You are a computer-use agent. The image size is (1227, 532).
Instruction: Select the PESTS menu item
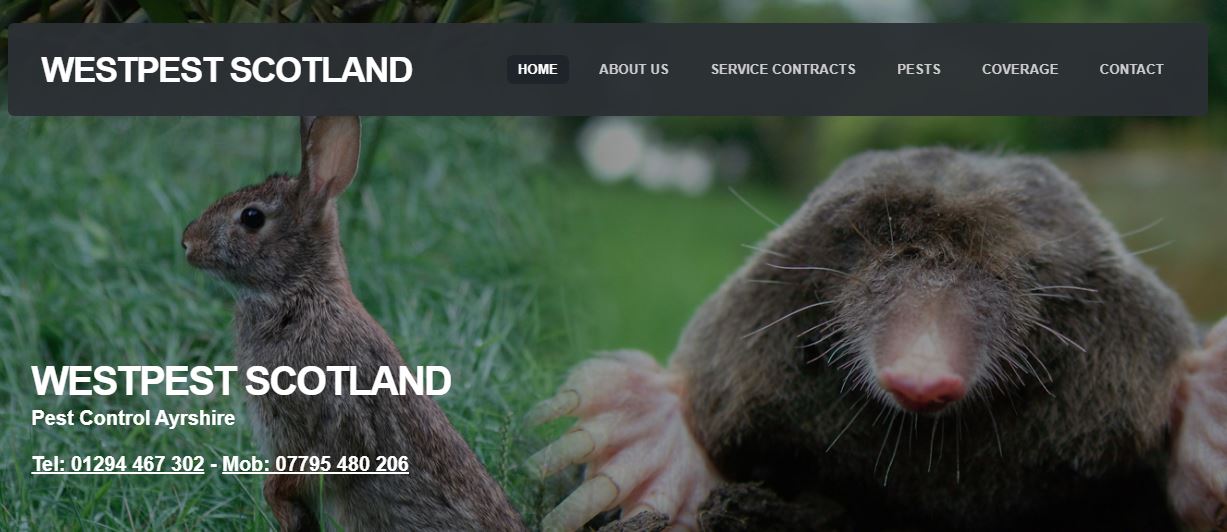[x=919, y=69]
